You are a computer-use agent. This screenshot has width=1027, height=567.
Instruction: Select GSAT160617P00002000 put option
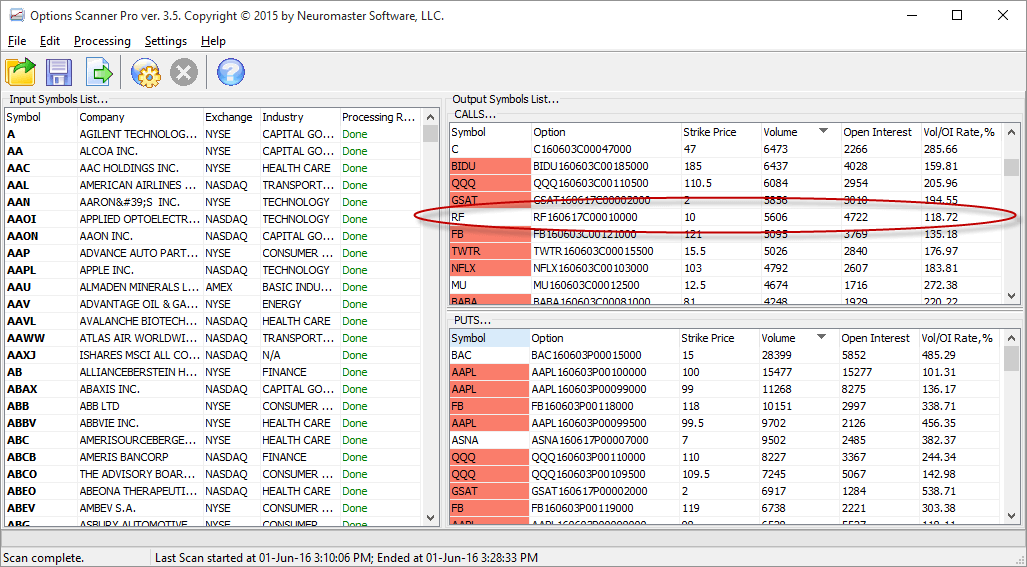click(x=589, y=492)
